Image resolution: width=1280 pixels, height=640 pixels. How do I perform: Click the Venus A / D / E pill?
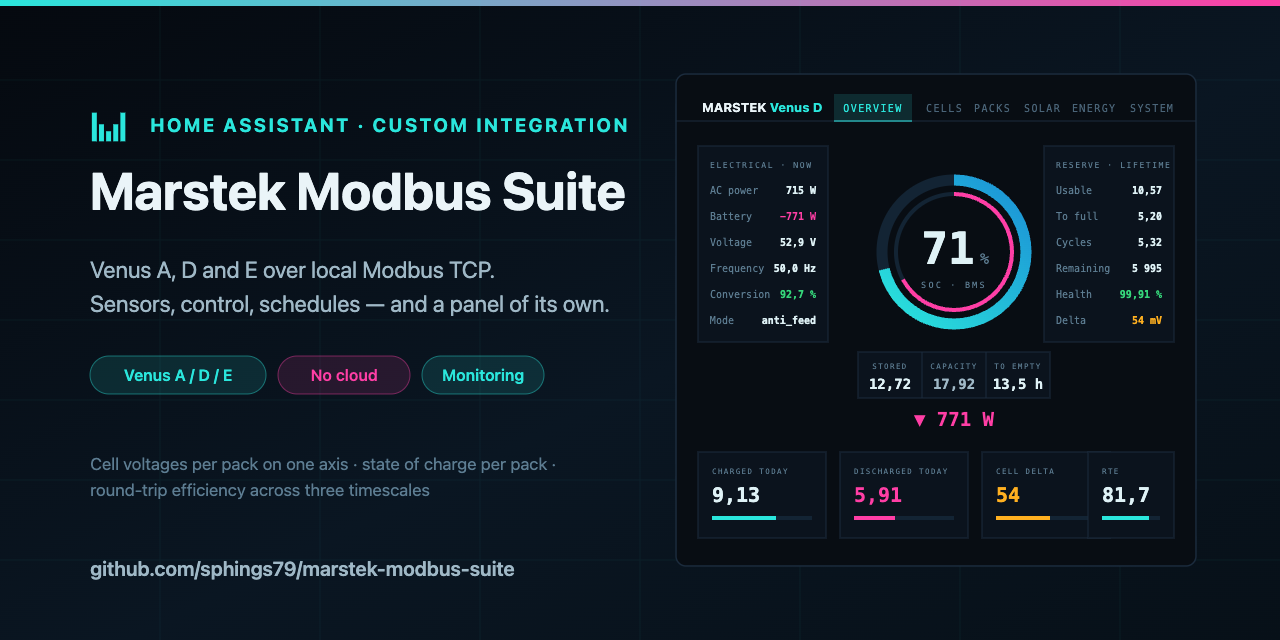pyautogui.click(x=178, y=375)
